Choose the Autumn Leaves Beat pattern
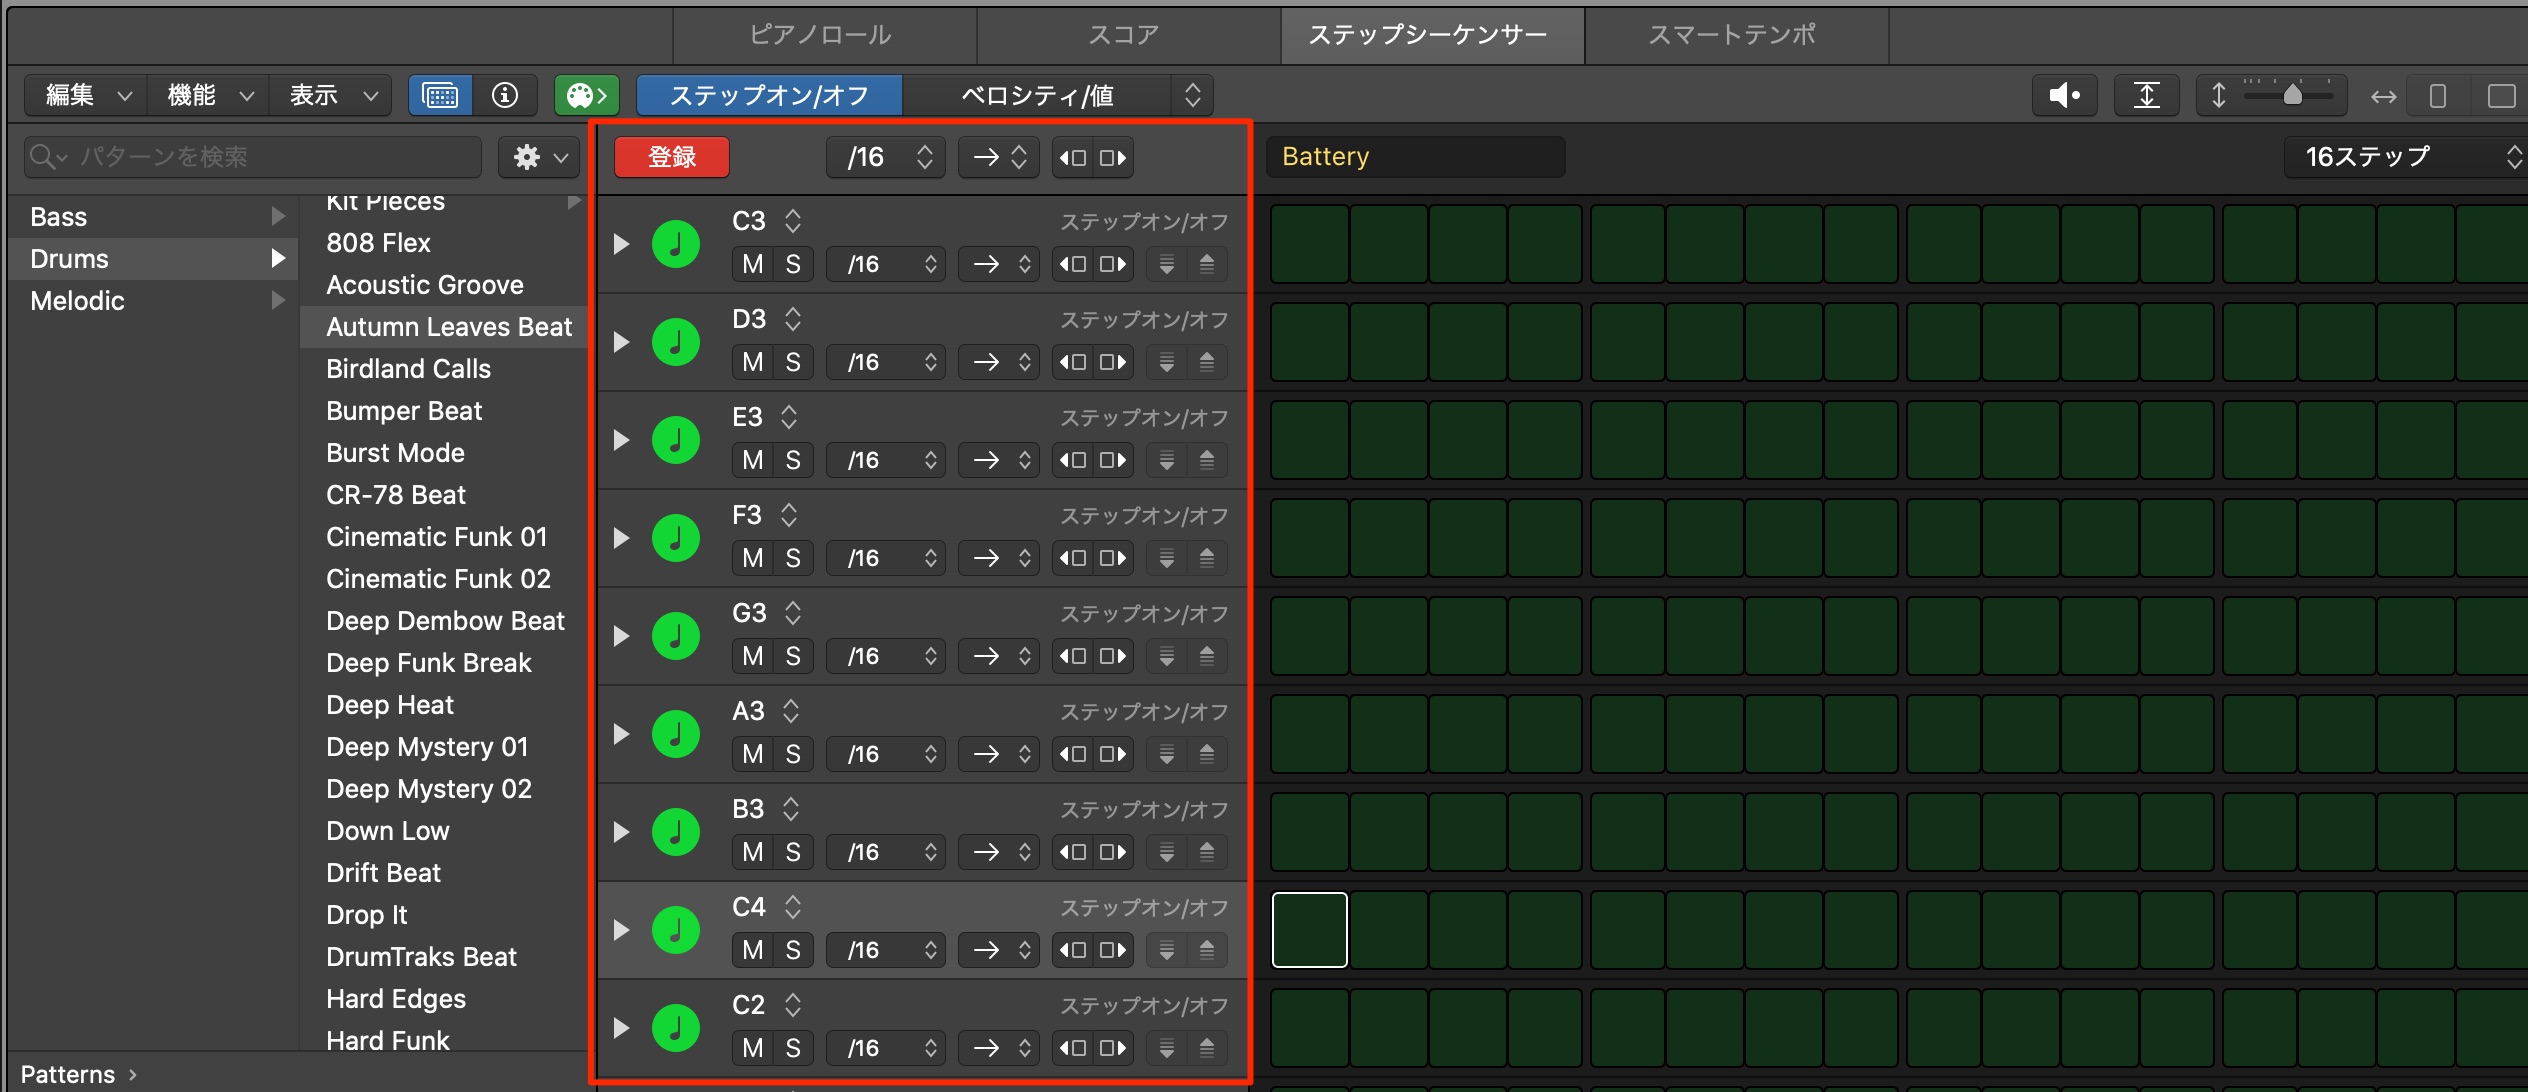This screenshot has height=1092, width=2528. point(444,327)
